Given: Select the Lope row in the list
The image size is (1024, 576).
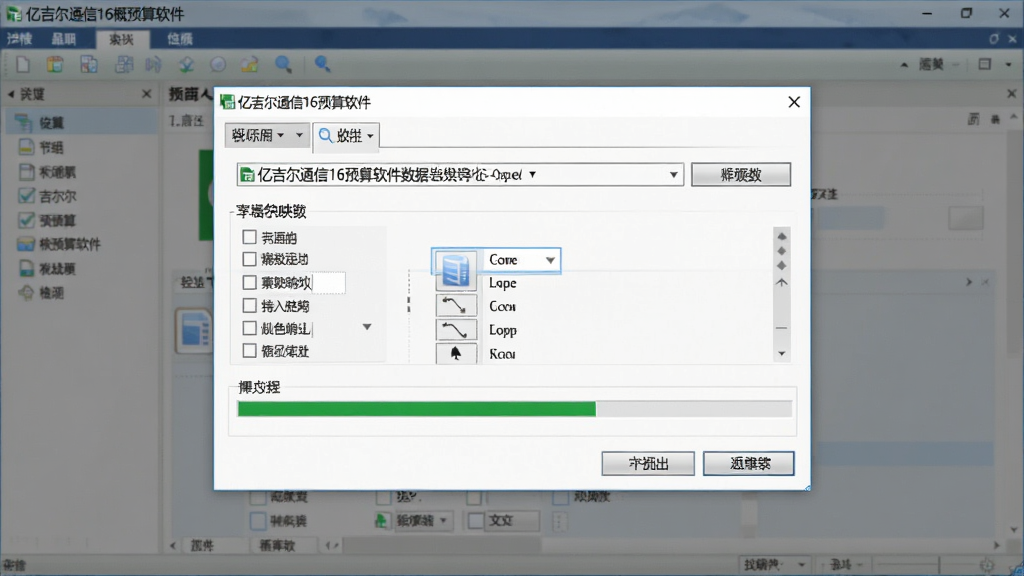Looking at the screenshot, I should (x=503, y=283).
